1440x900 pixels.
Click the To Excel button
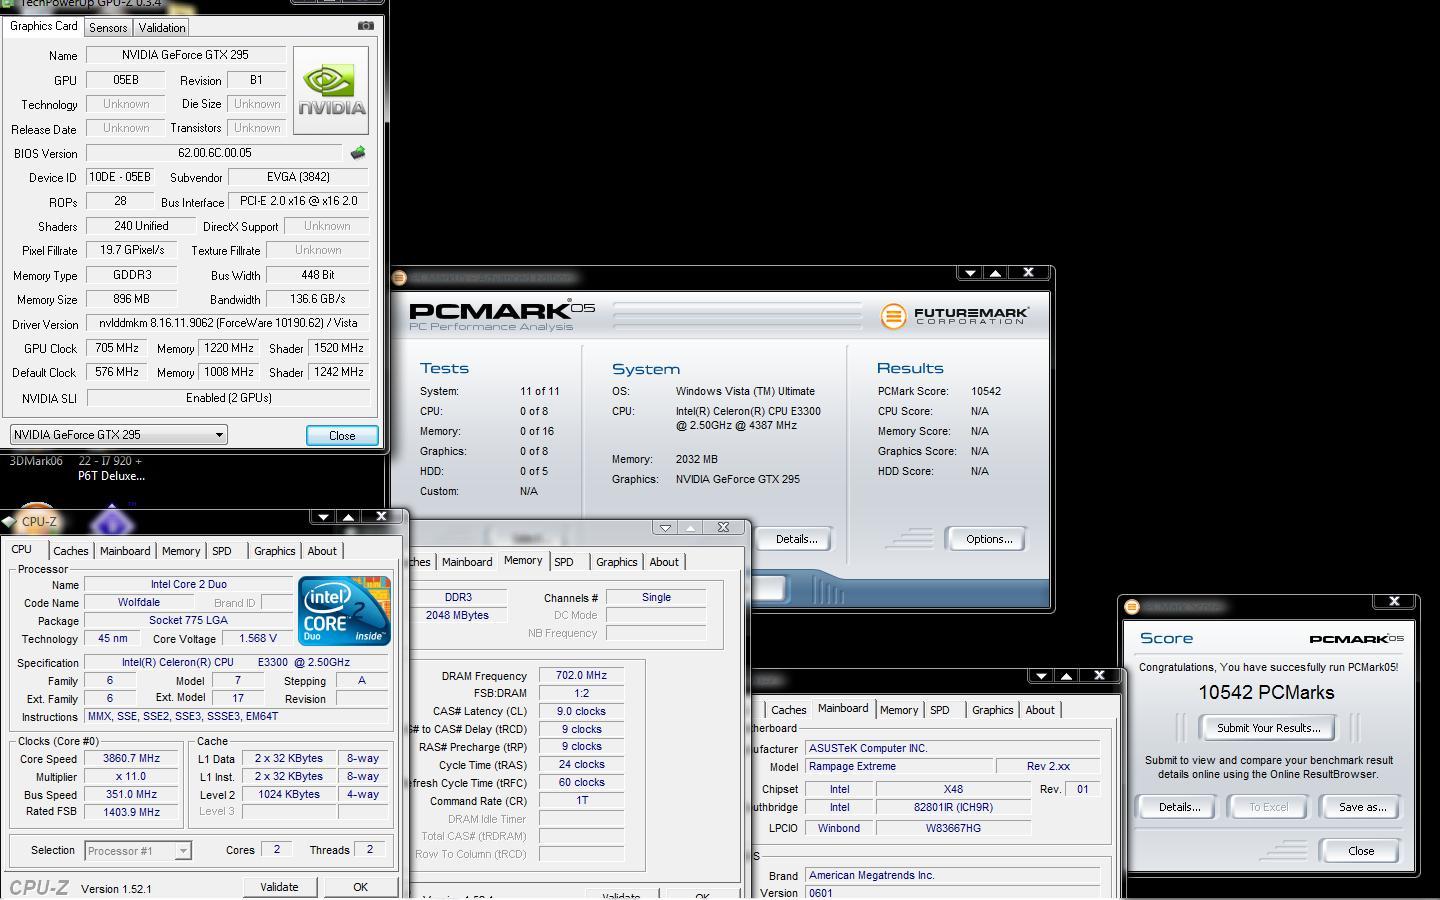(x=1268, y=807)
